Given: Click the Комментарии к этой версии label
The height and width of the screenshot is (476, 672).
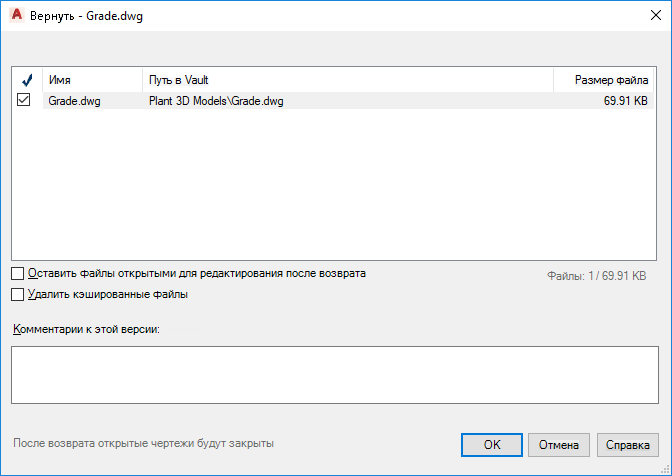Looking at the screenshot, I should (x=94, y=329).
